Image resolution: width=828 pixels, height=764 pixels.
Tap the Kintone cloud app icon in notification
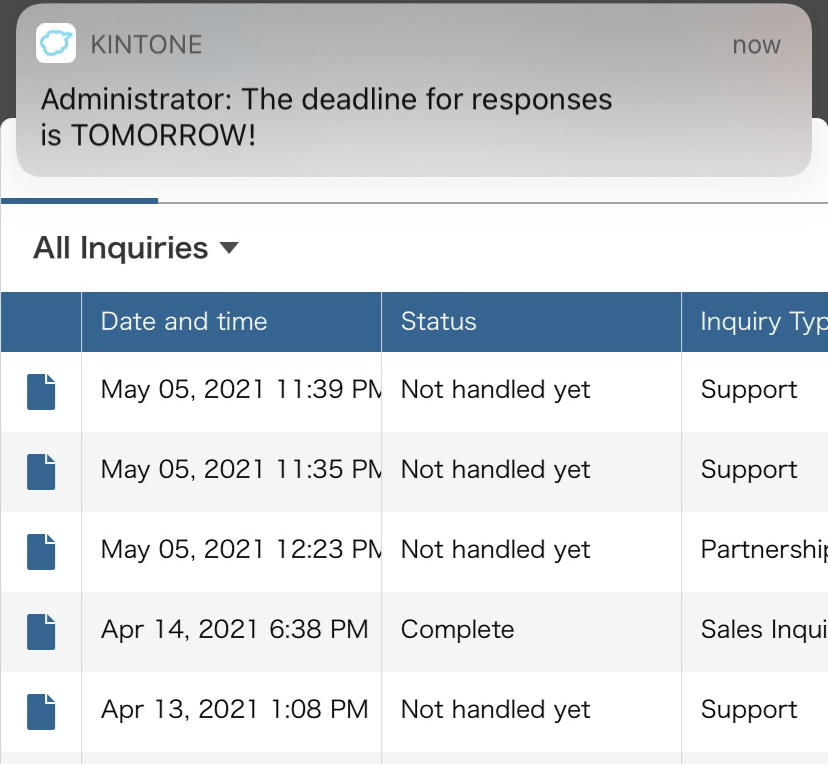[56, 44]
